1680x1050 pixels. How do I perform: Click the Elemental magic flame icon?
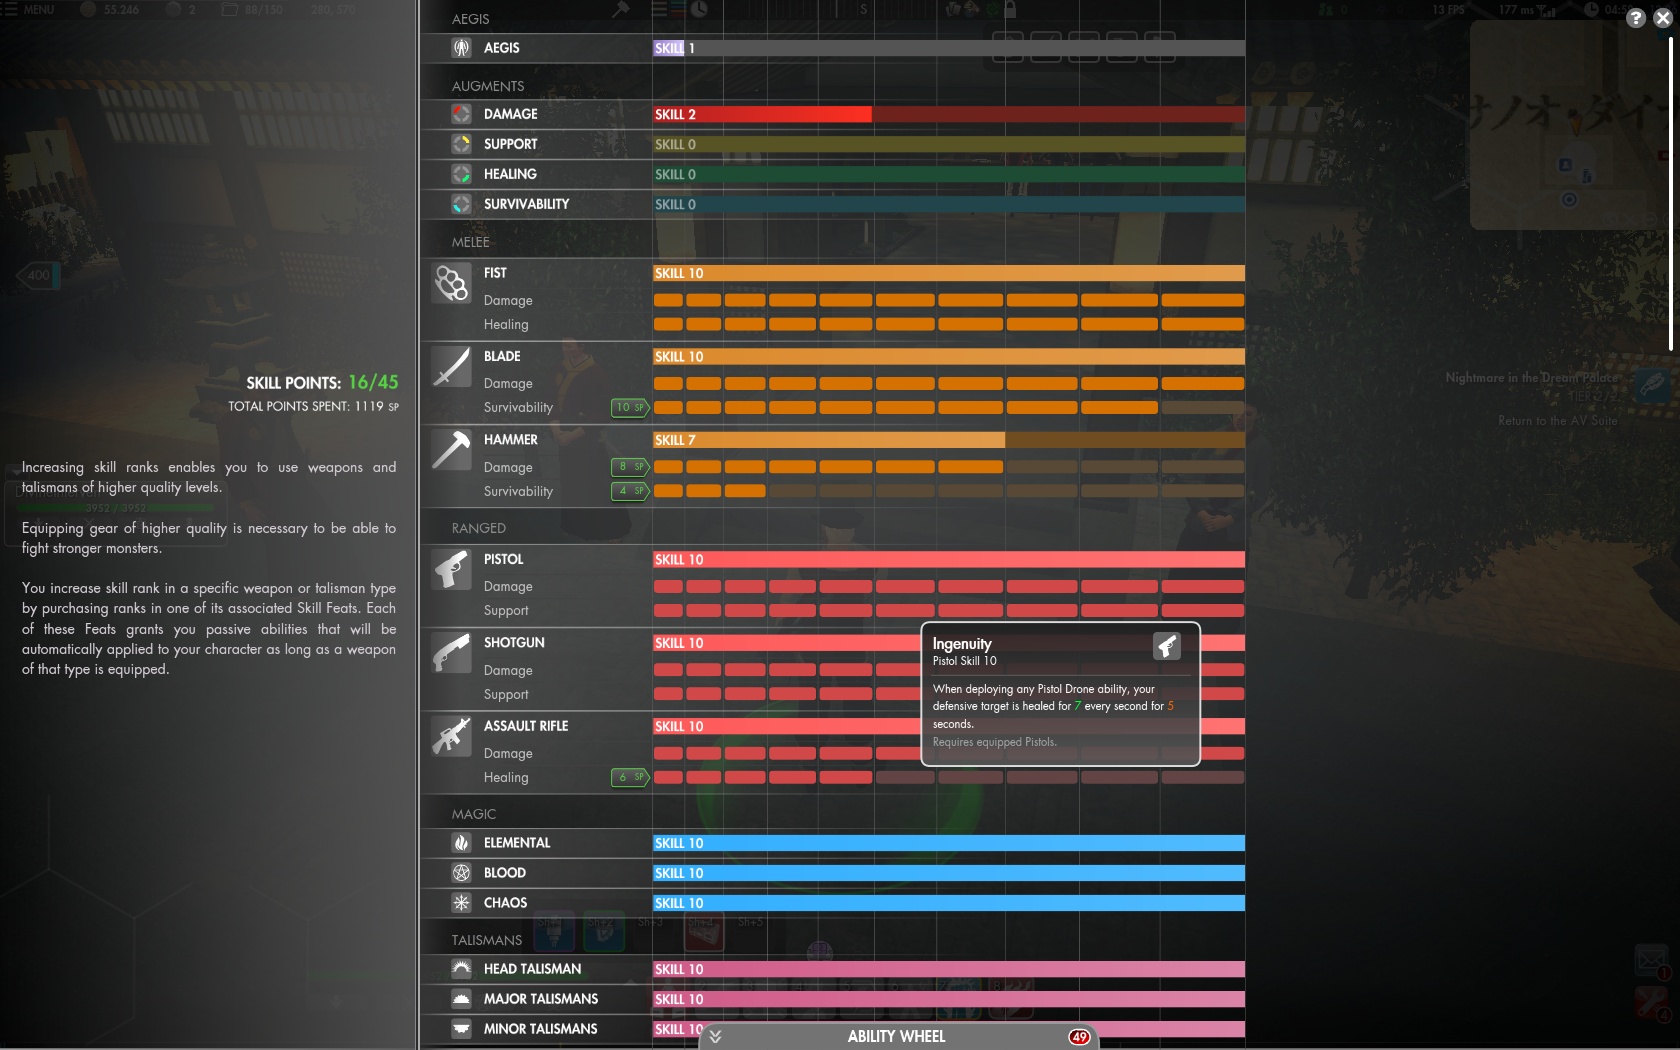(461, 843)
